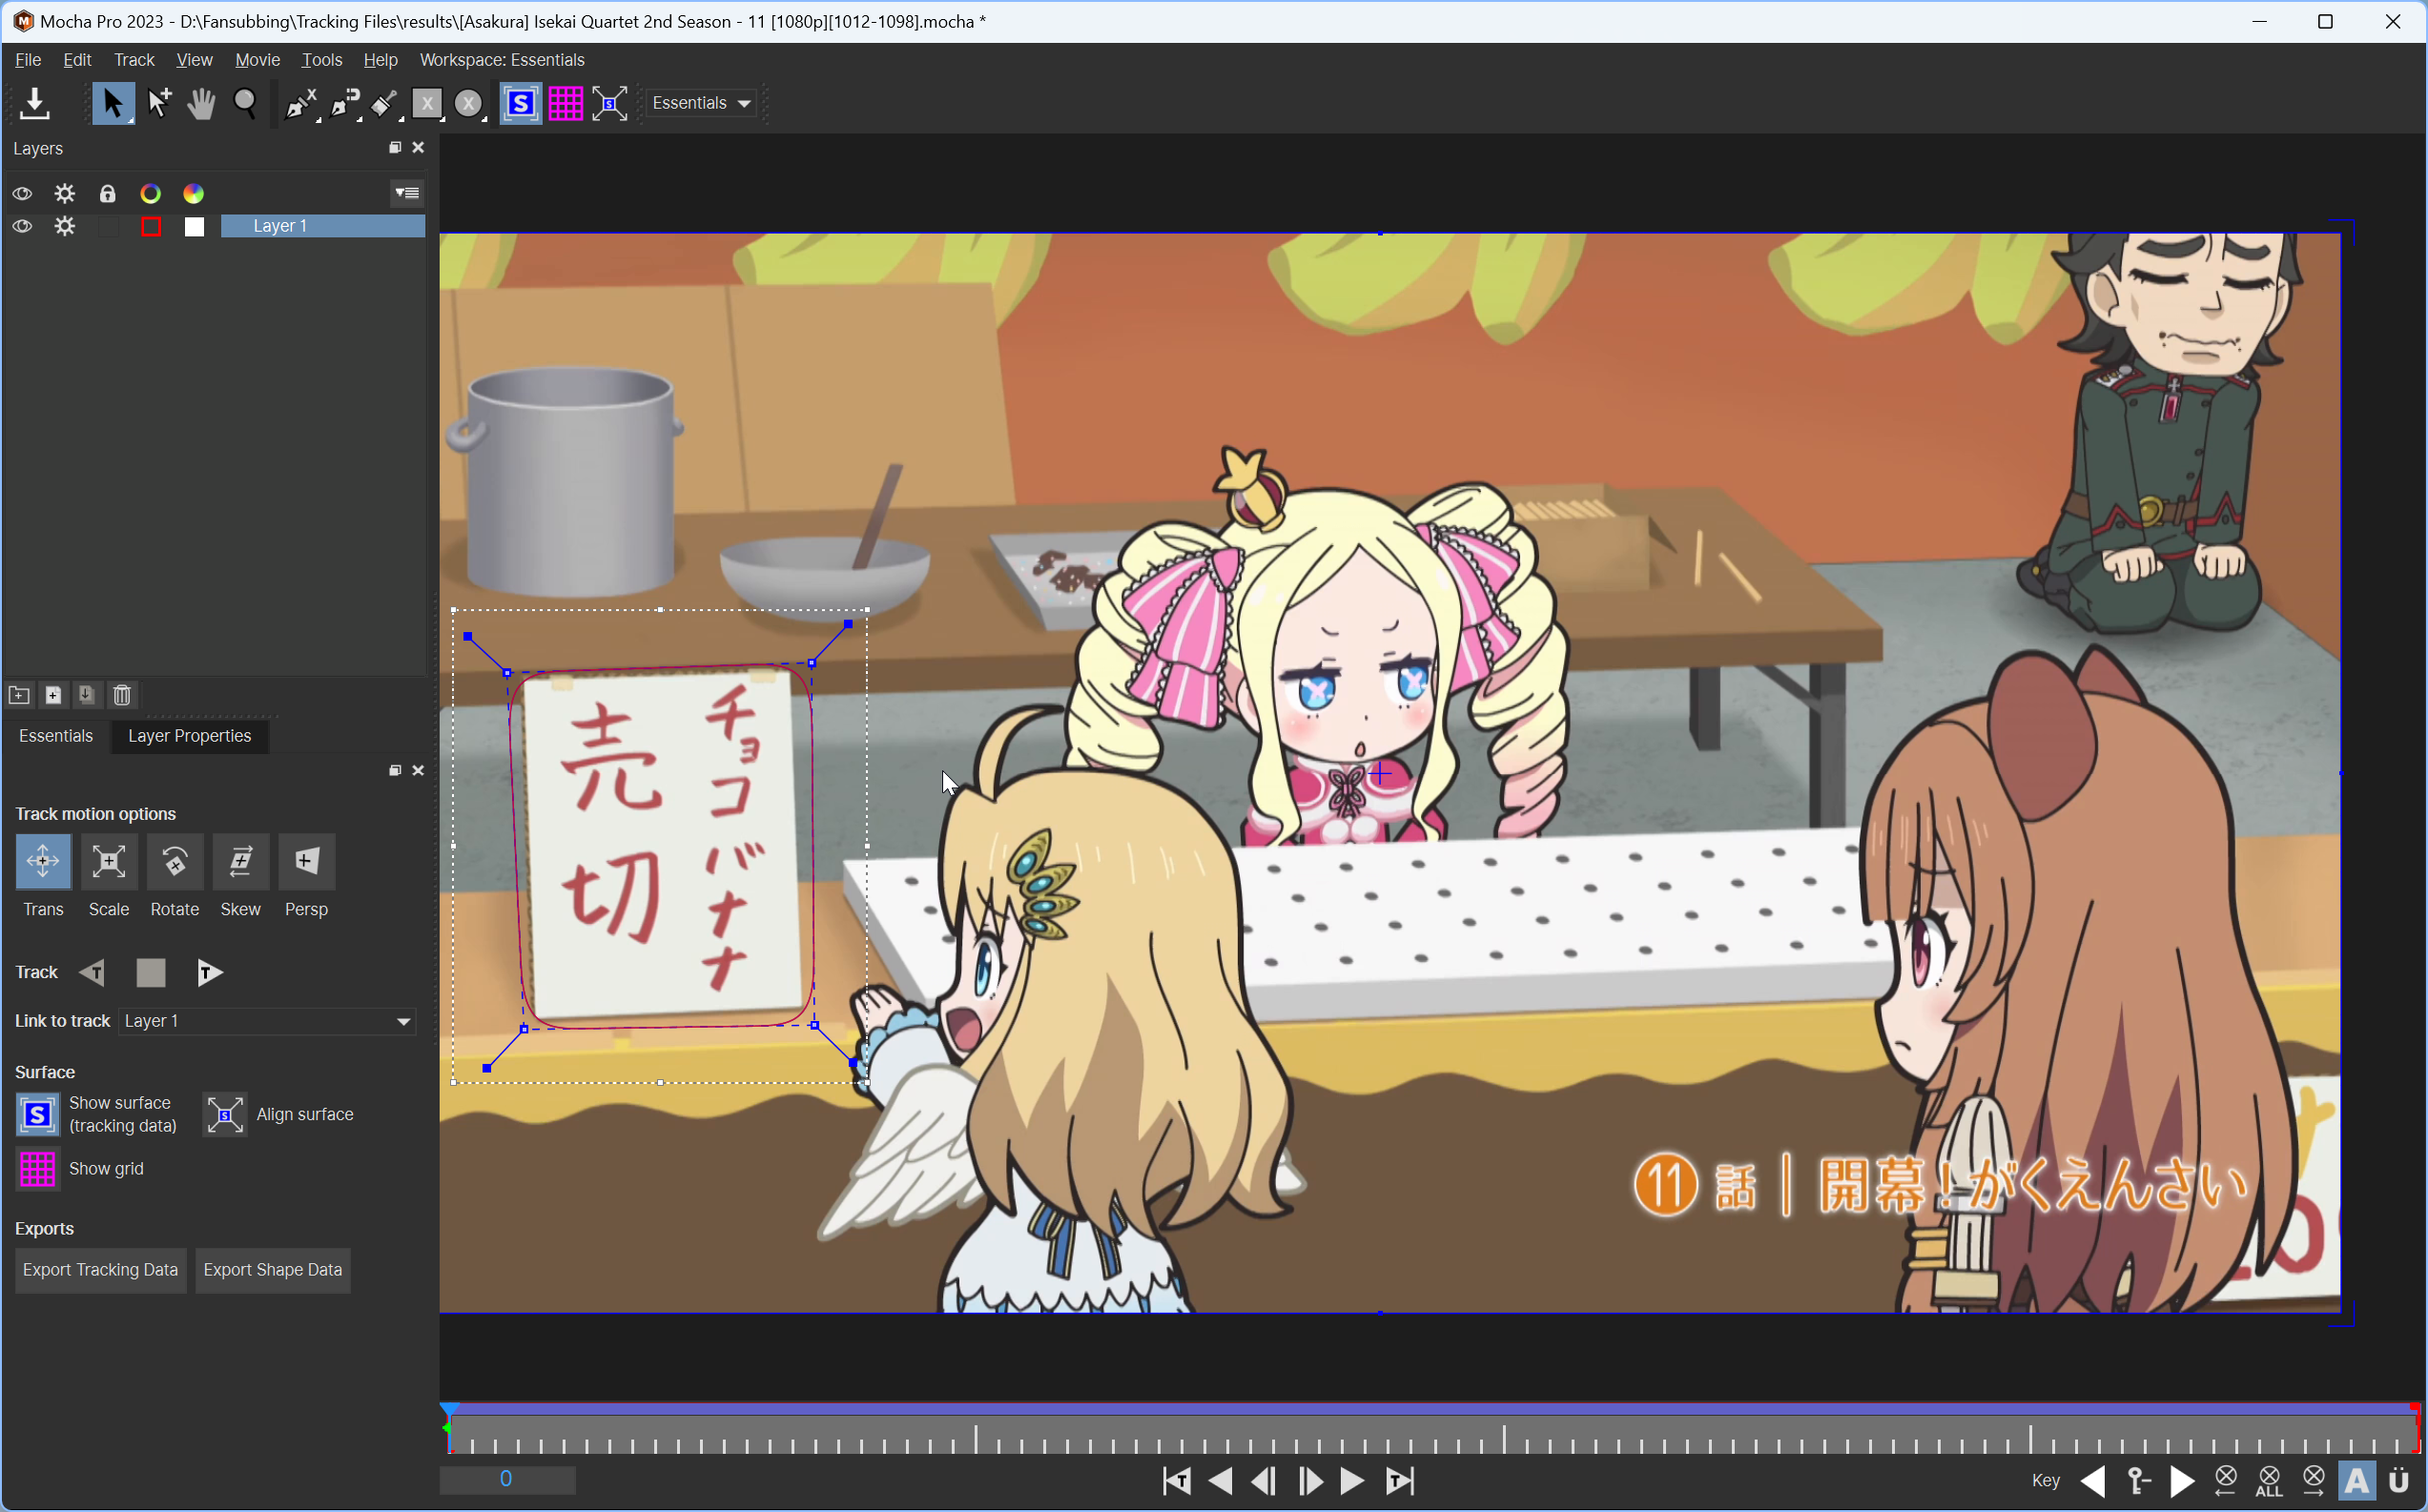Open the Track menu
Viewport: 2428px width, 1512px height.
134,60
